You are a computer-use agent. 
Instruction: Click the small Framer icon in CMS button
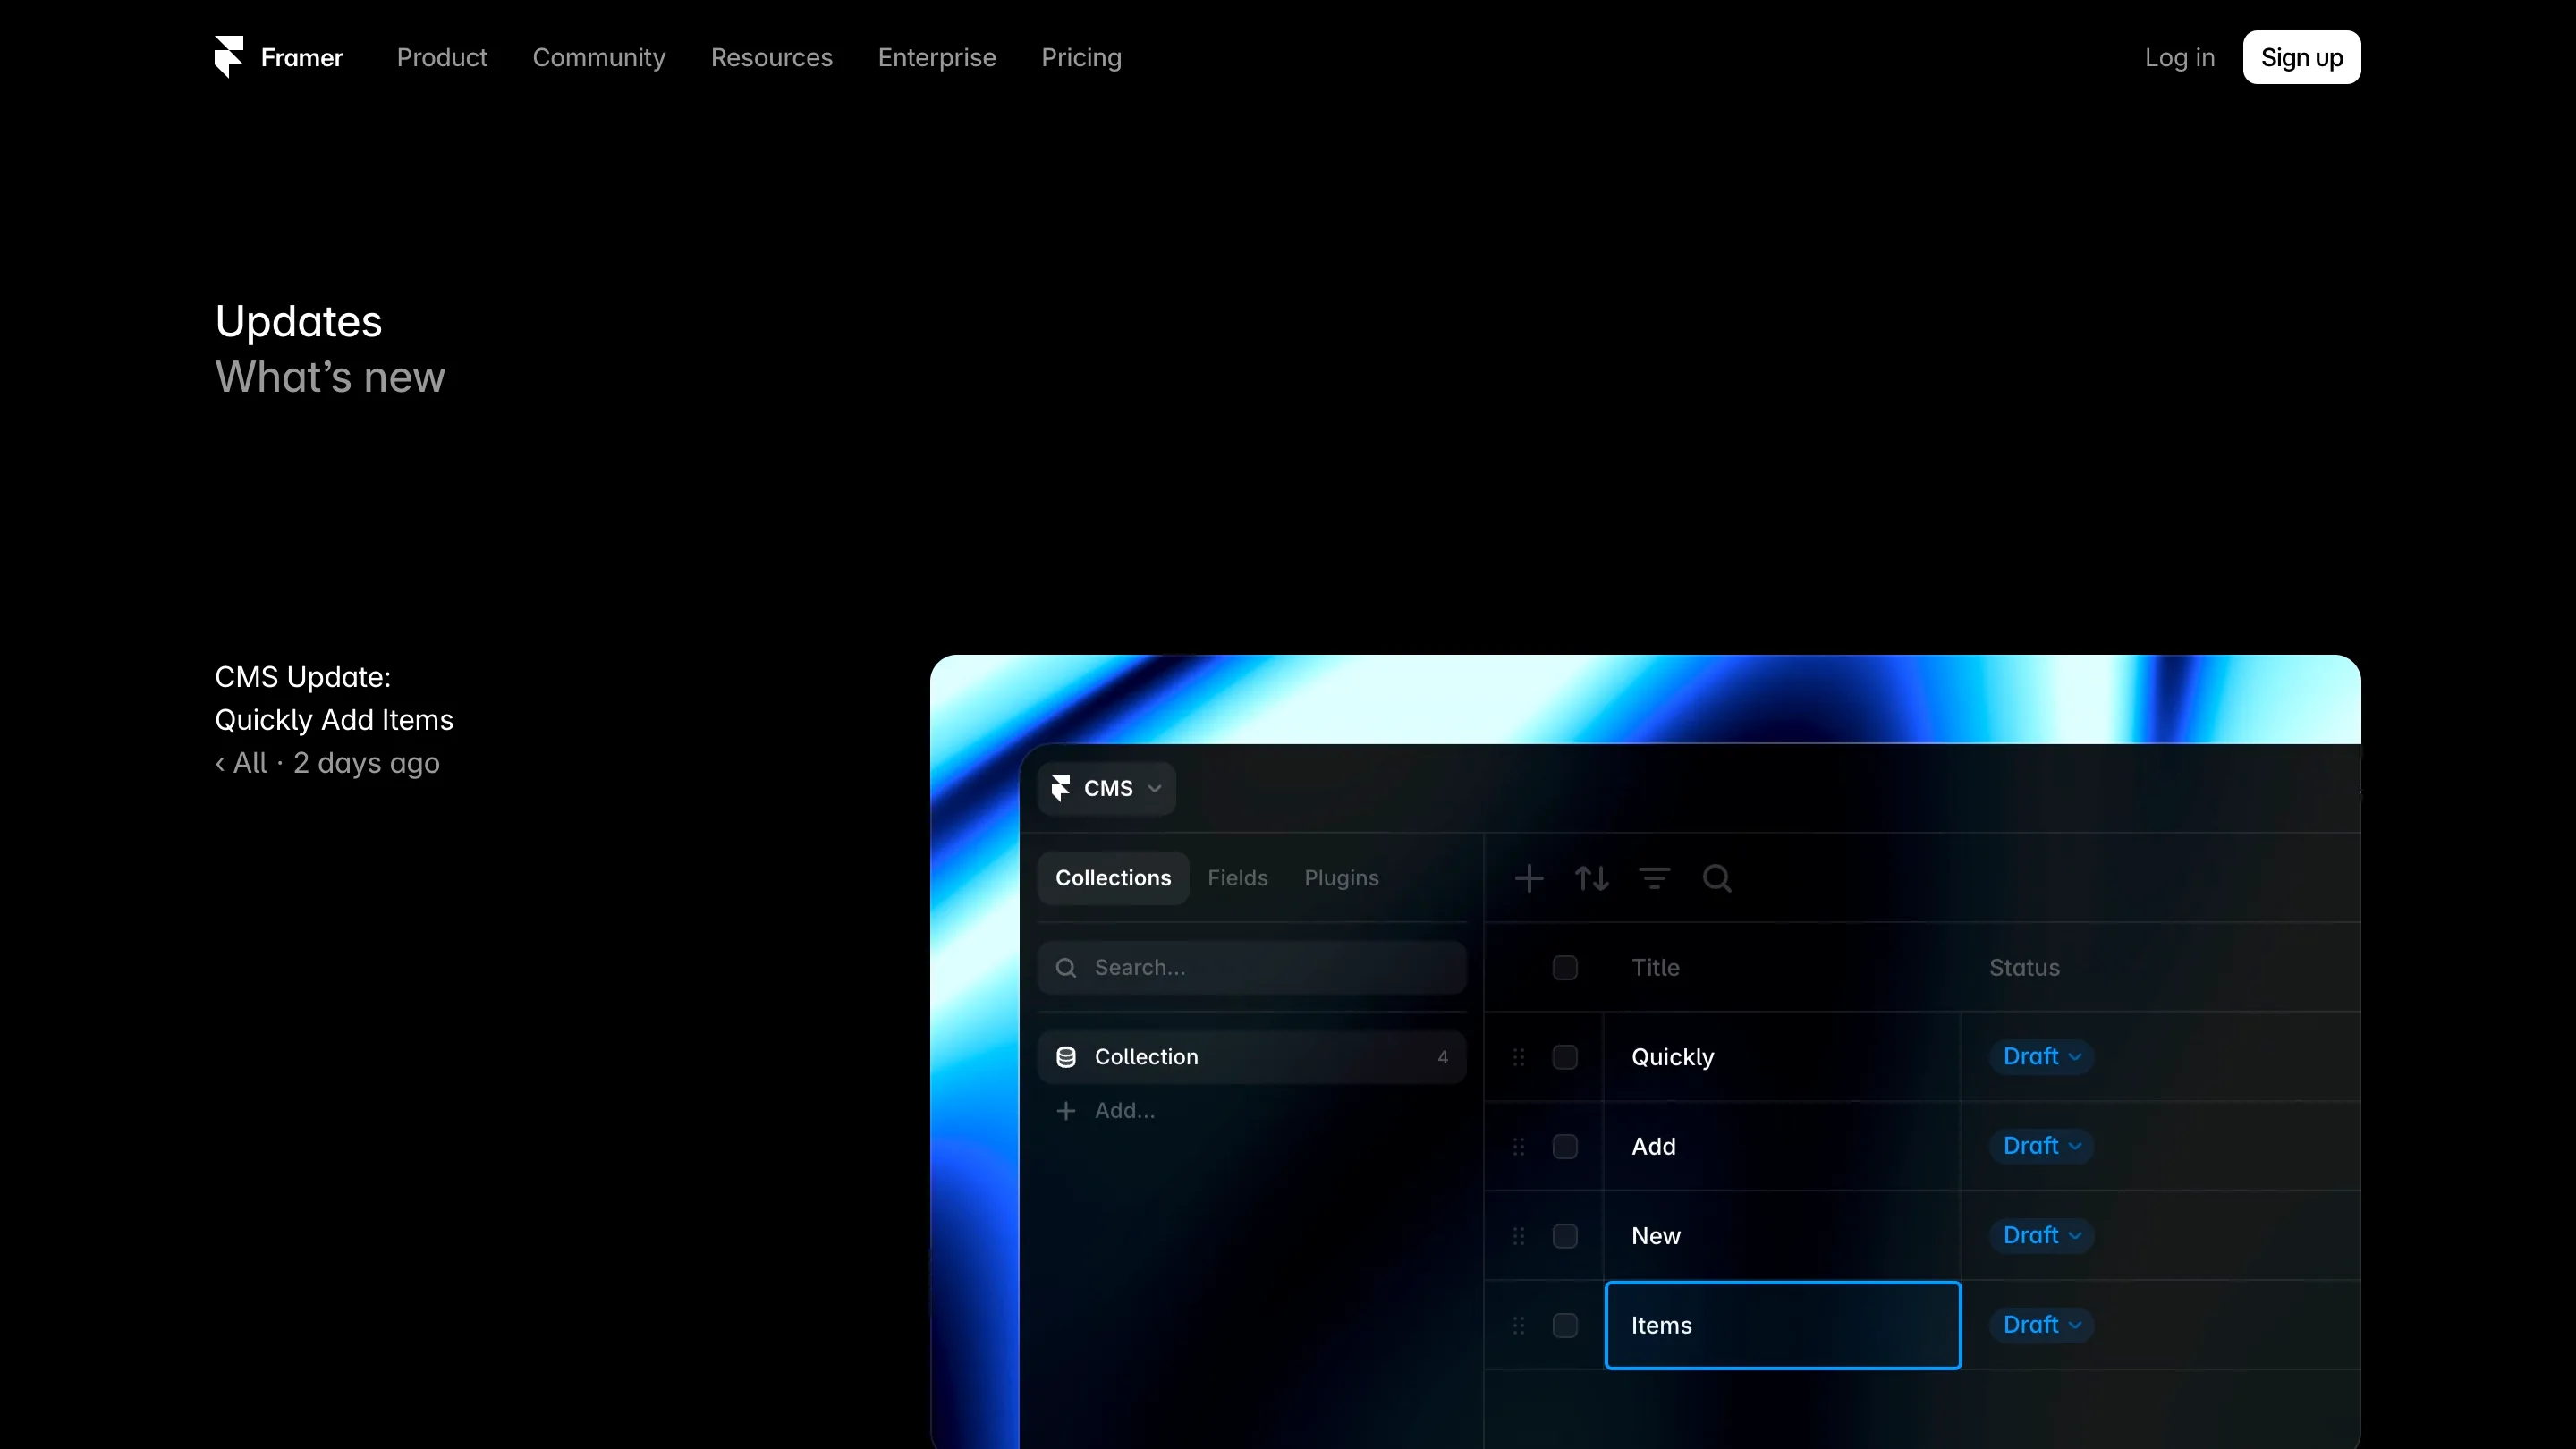(1061, 789)
